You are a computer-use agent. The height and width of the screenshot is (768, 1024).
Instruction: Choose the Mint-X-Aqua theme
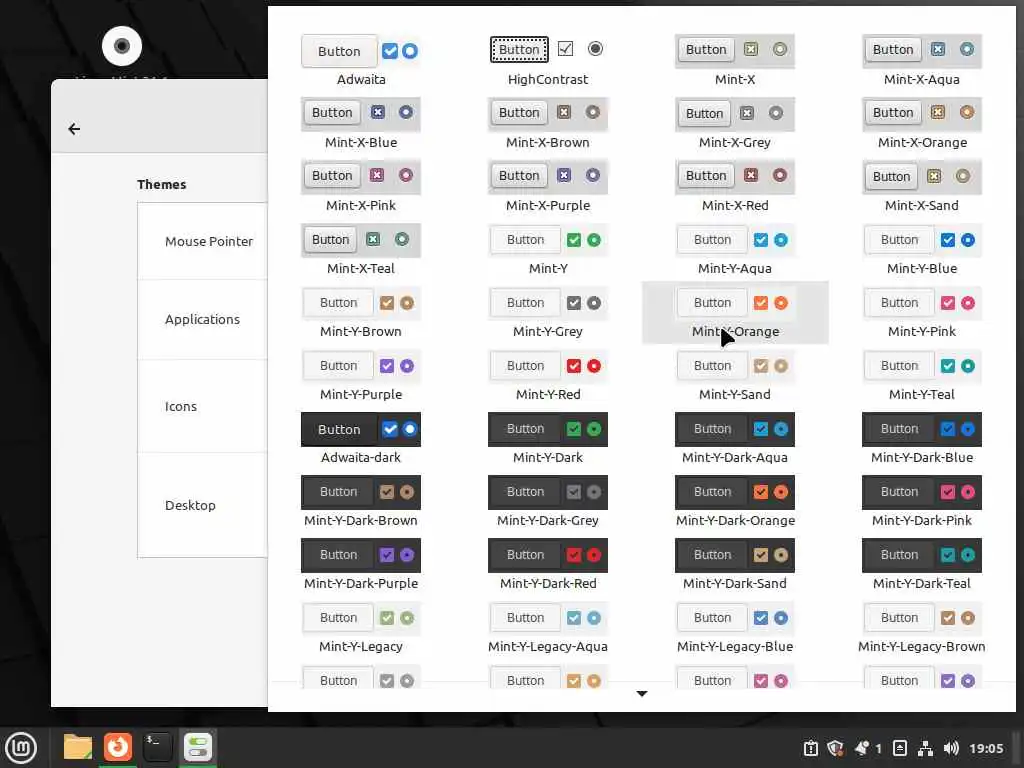[x=921, y=61]
